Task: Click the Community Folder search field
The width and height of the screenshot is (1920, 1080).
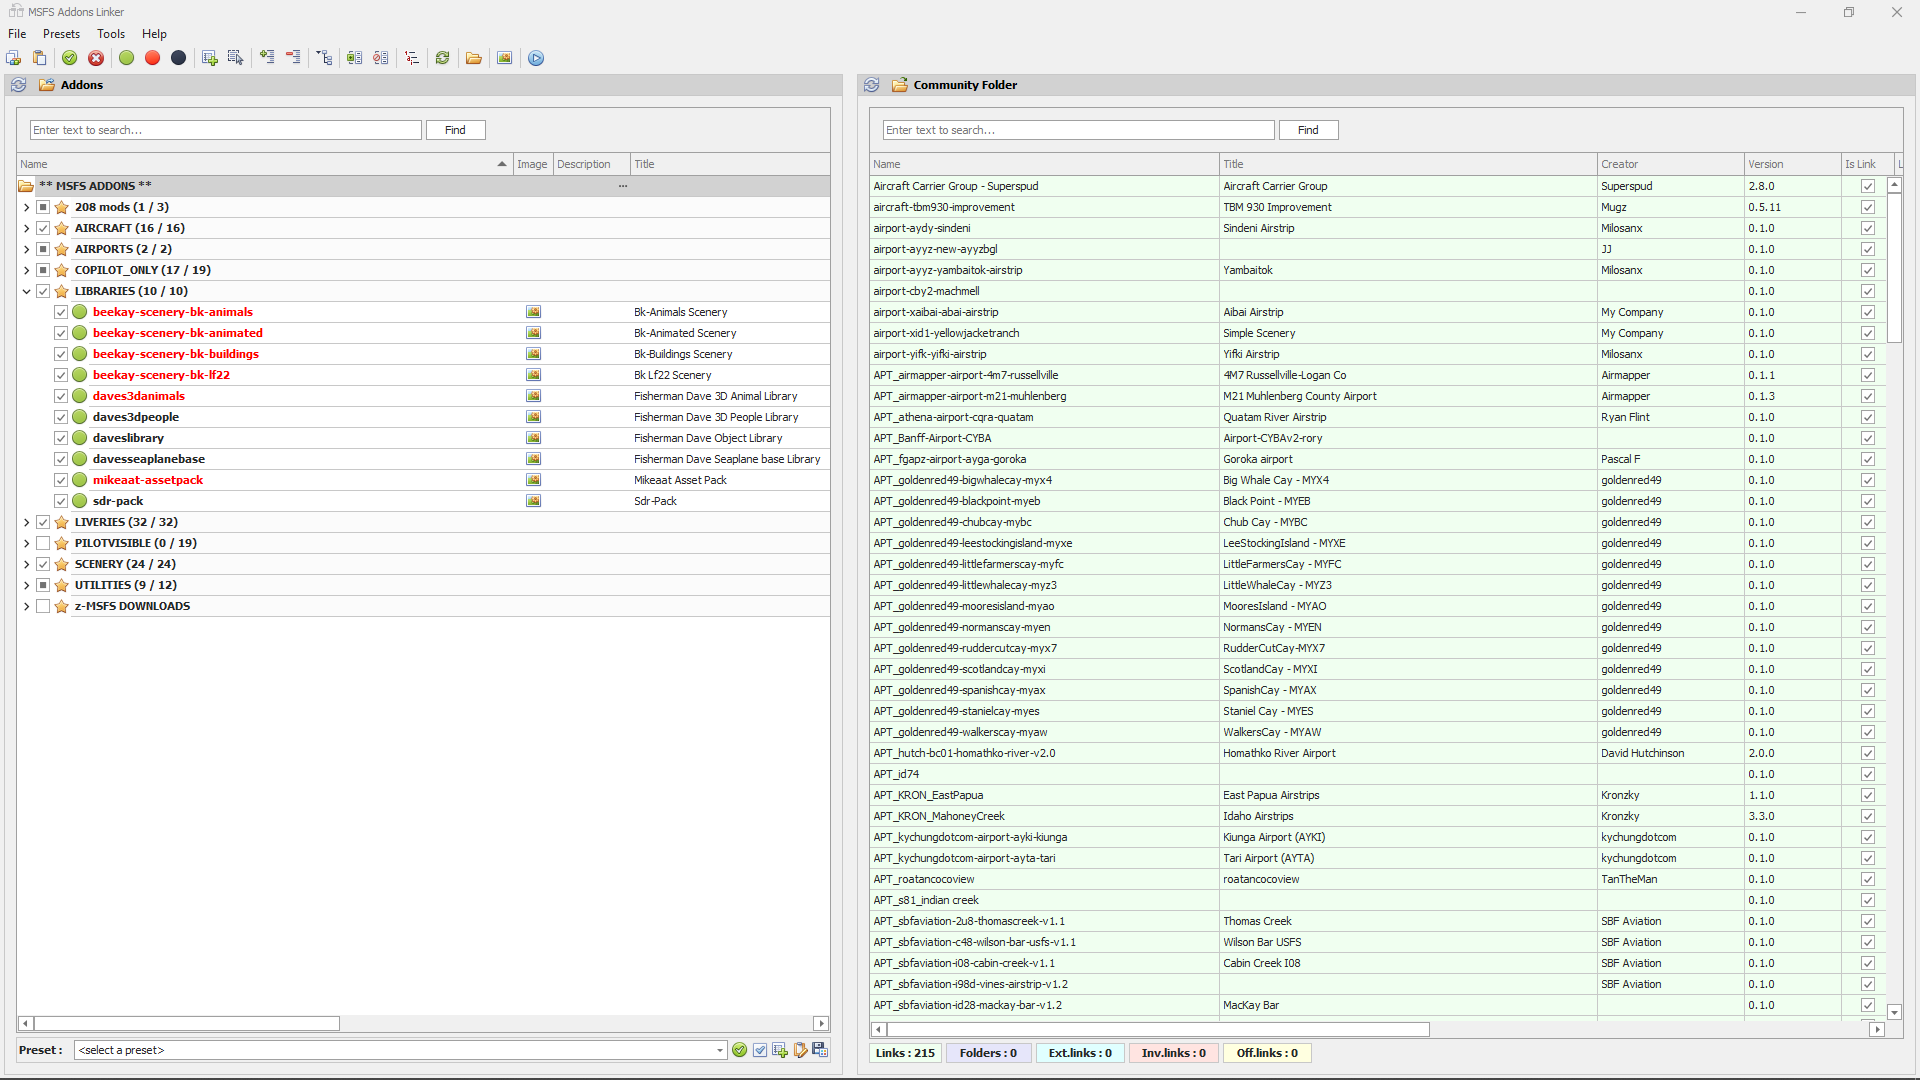Action: click(1078, 130)
